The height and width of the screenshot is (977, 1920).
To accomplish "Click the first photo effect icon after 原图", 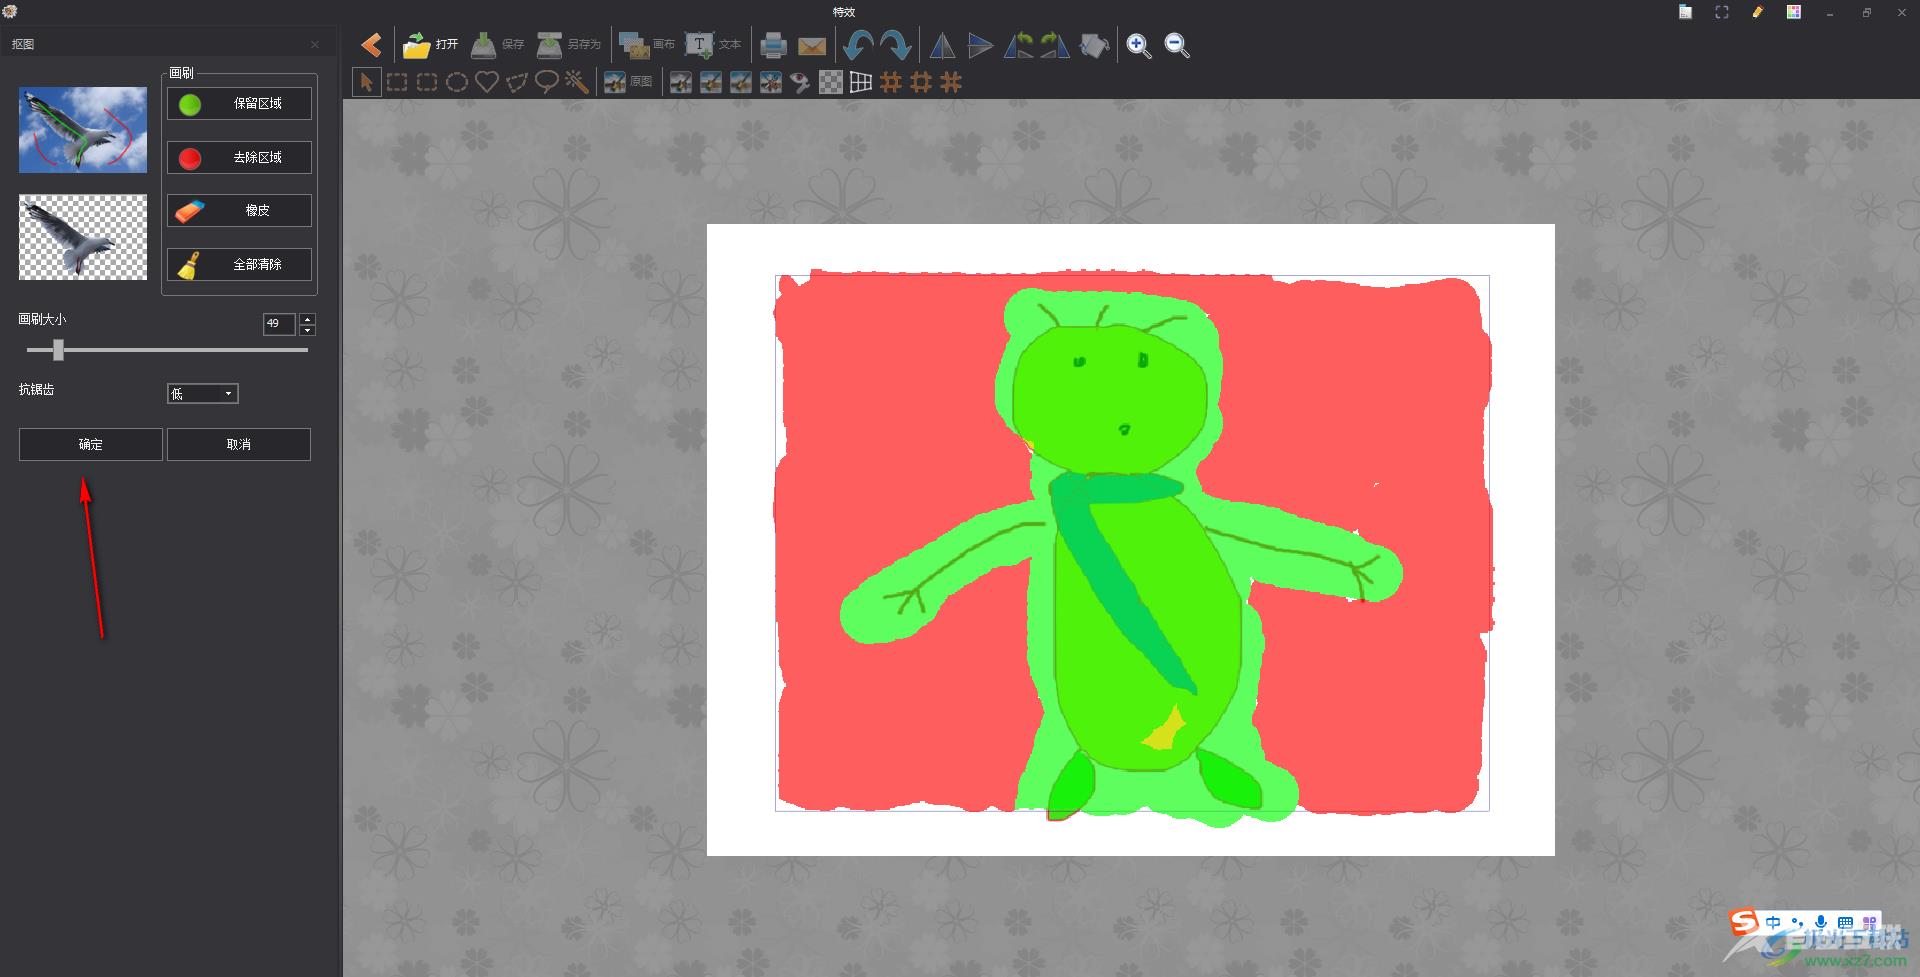I will point(681,82).
